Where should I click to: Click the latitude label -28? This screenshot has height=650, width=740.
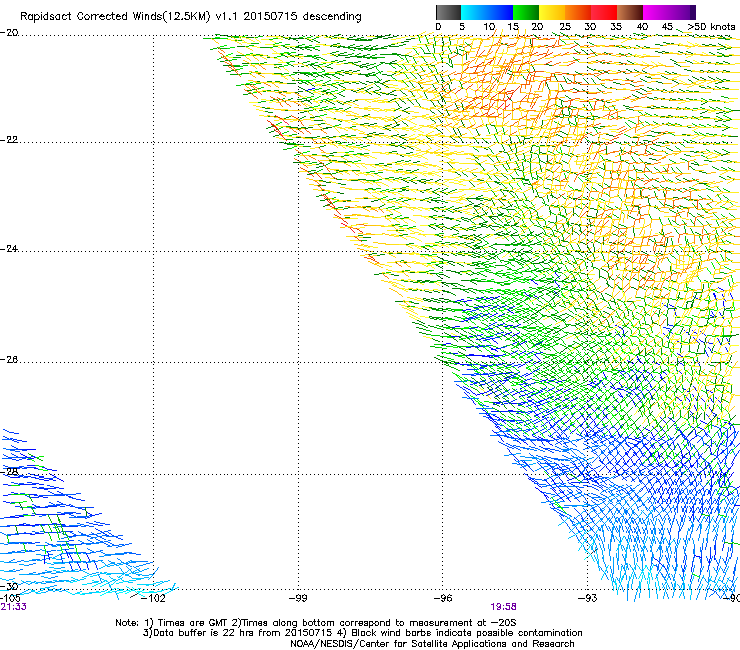[x=9, y=472]
